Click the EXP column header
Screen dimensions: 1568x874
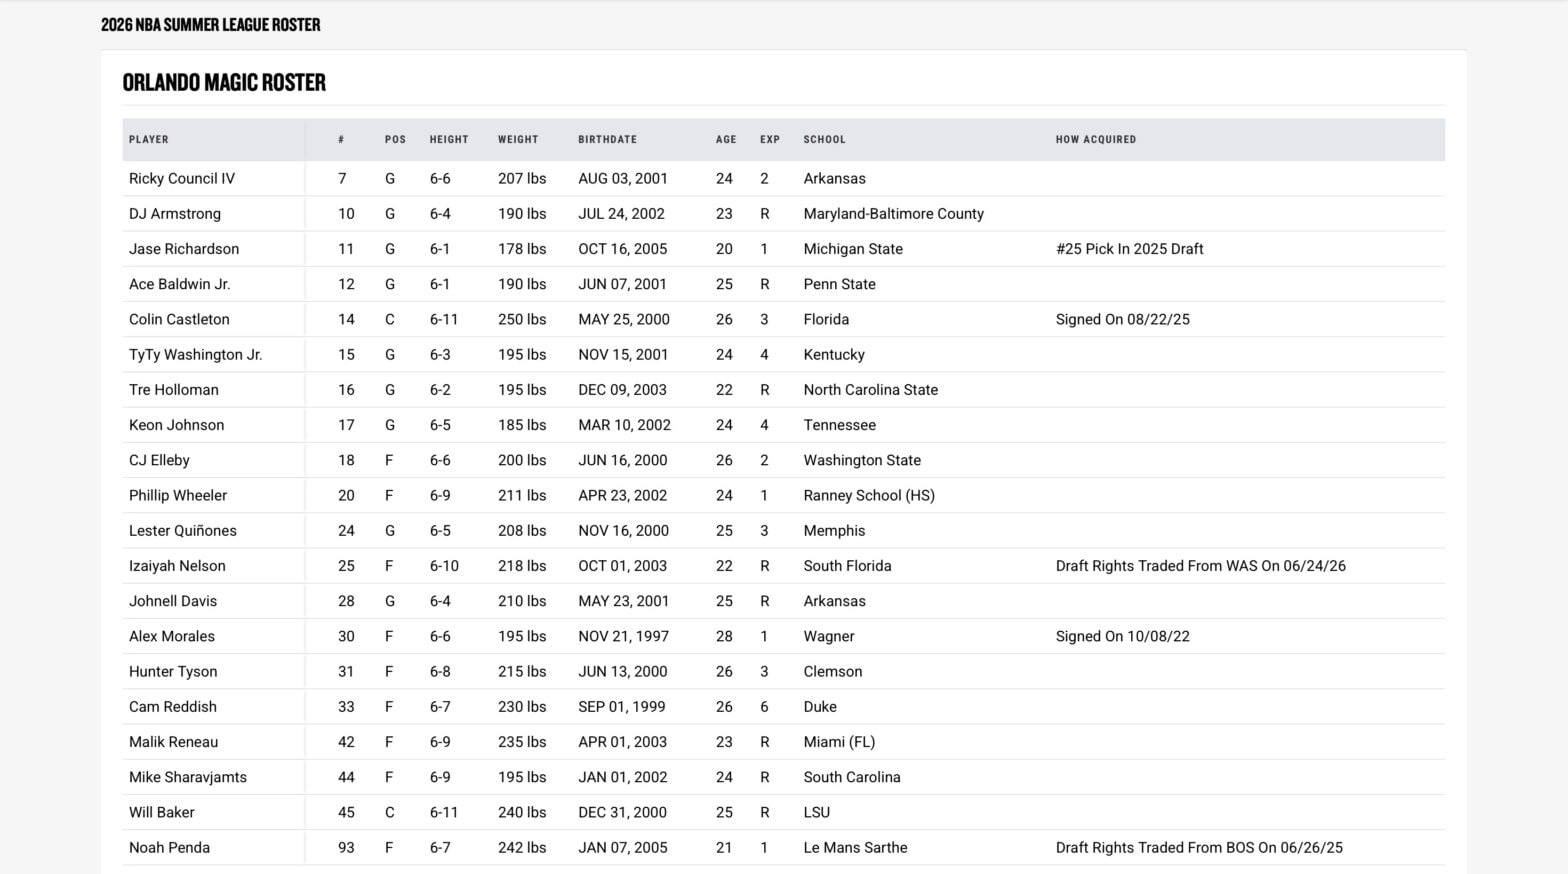coord(770,140)
